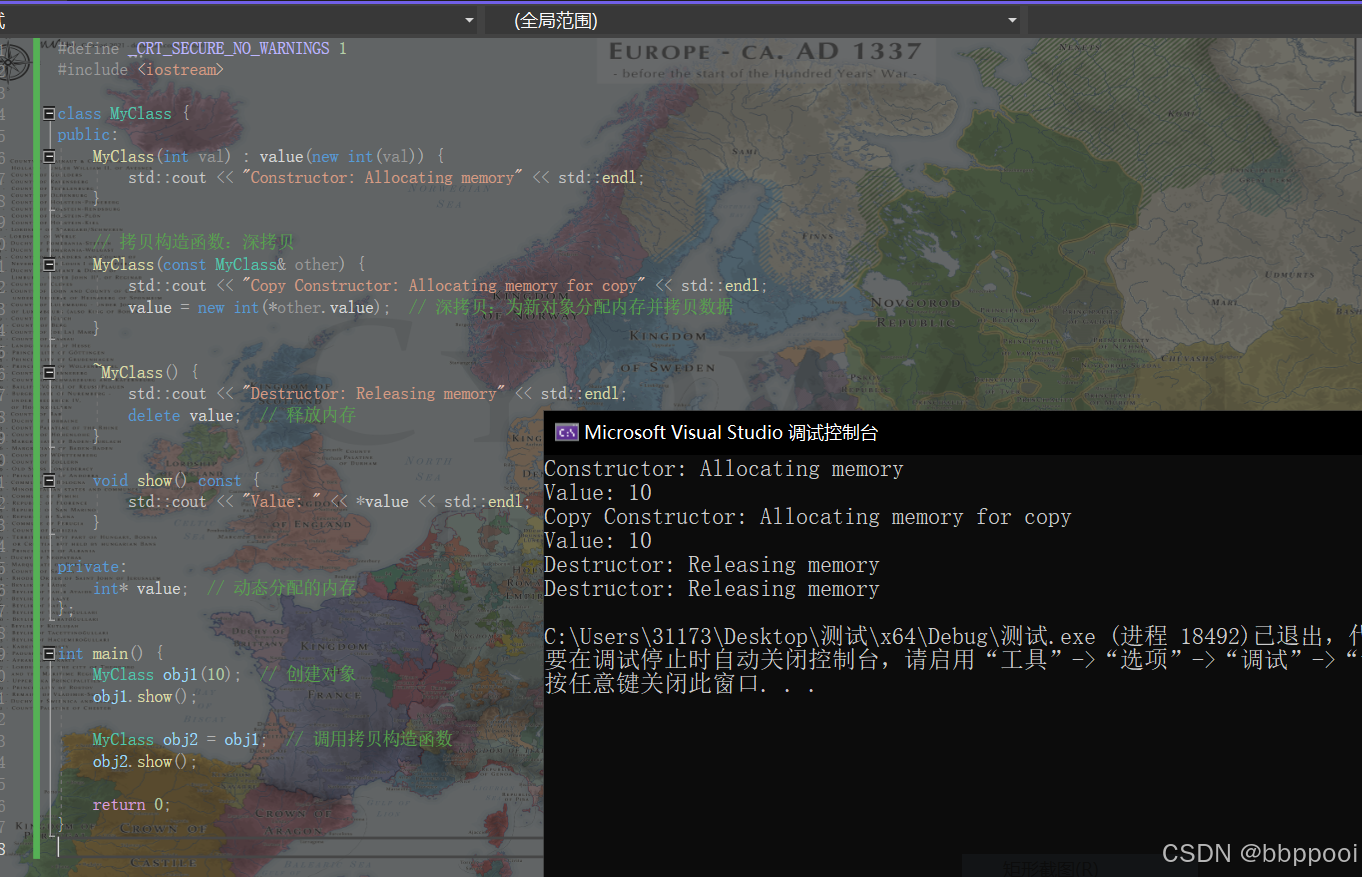The width and height of the screenshot is (1362, 877).
Task: Collapse the class MyClass code block
Action: (x=49, y=114)
